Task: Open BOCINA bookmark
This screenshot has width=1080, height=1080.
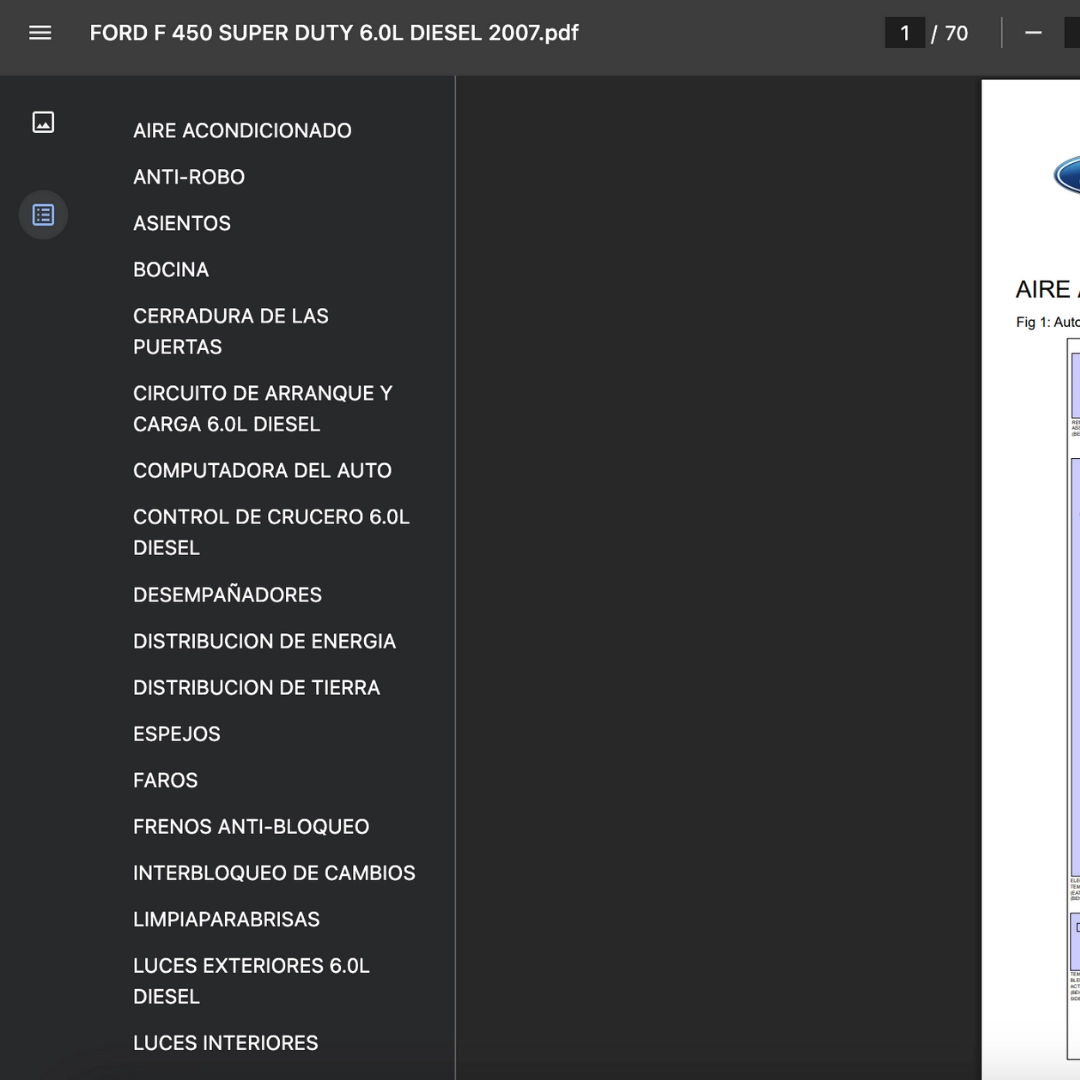Action: [171, 270]
